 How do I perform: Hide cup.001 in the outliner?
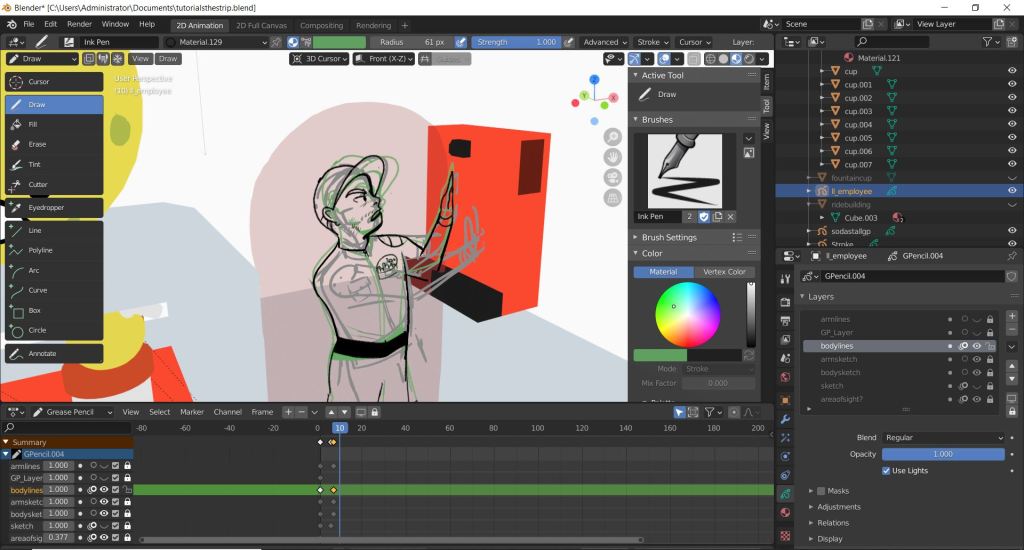point(1012,85)
